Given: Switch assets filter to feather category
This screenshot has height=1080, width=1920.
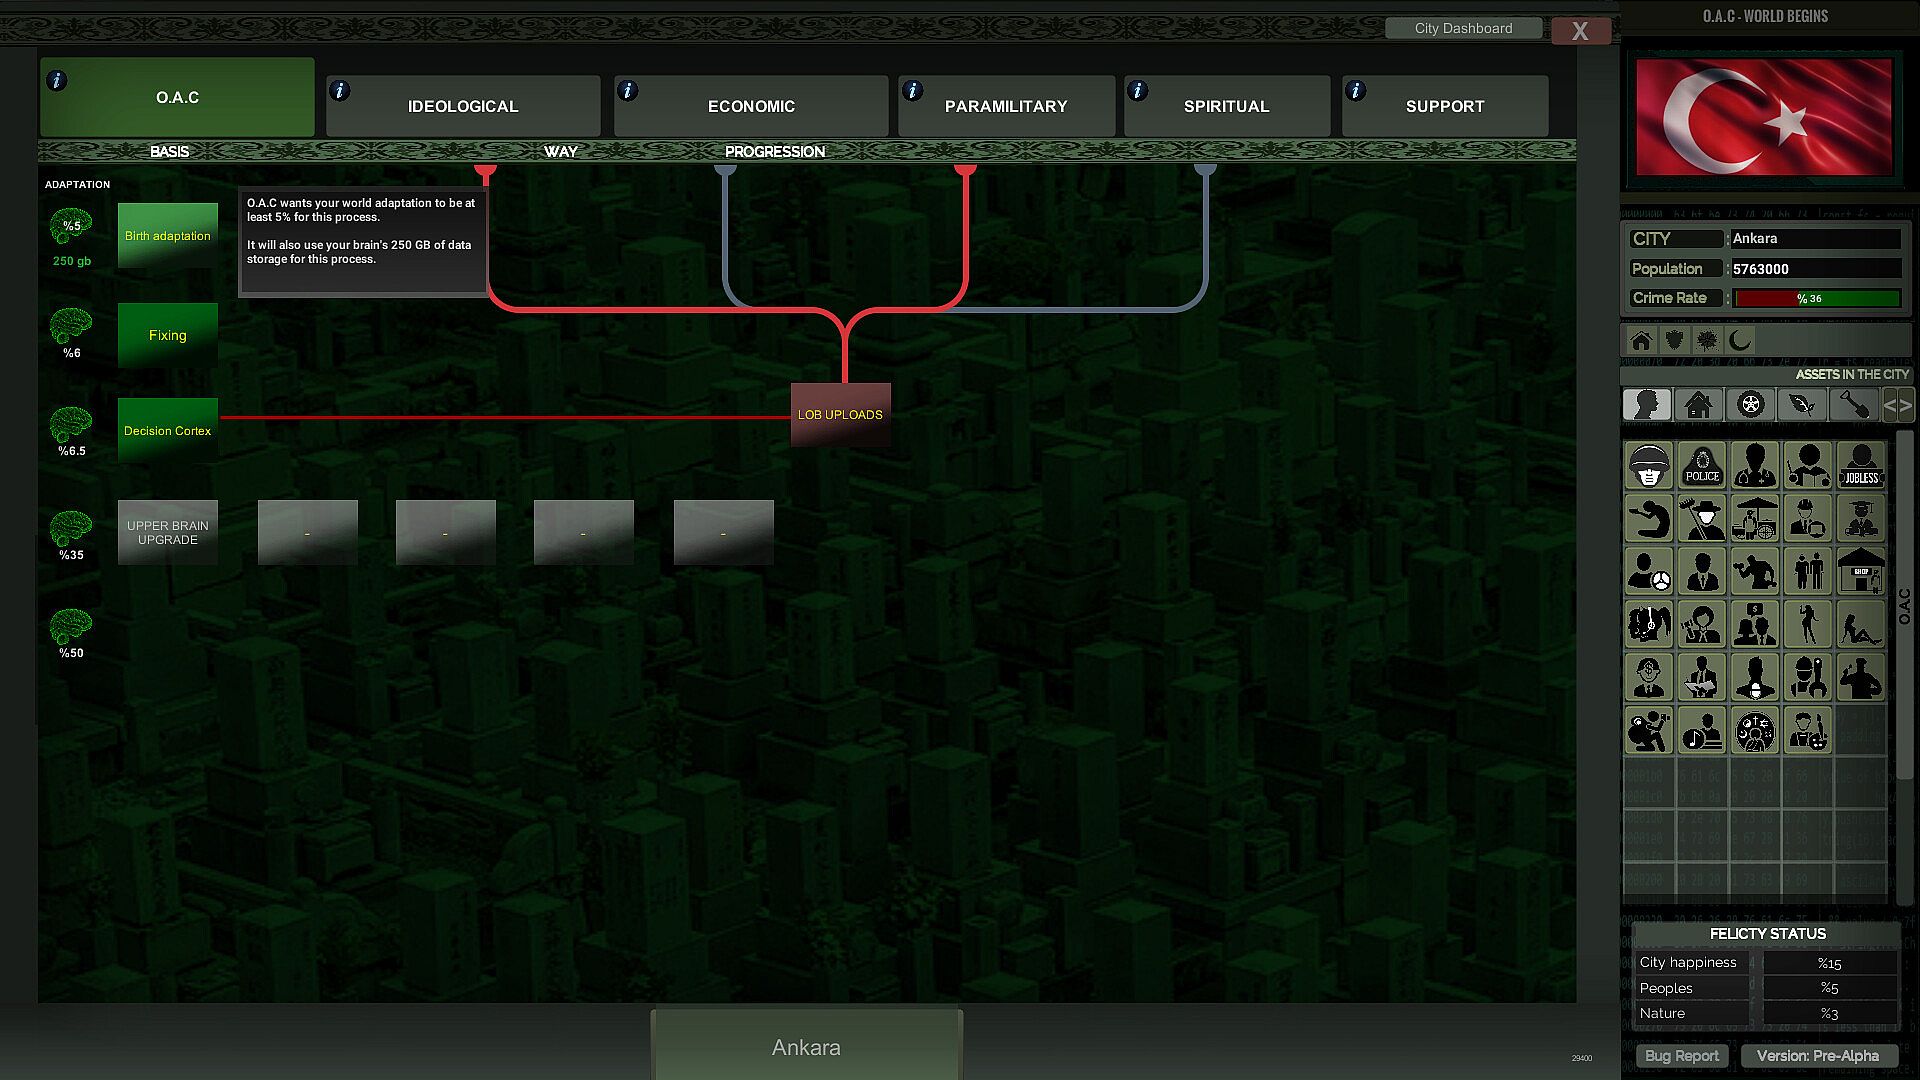Looking at the screenshot, I should click(1802, 405).
